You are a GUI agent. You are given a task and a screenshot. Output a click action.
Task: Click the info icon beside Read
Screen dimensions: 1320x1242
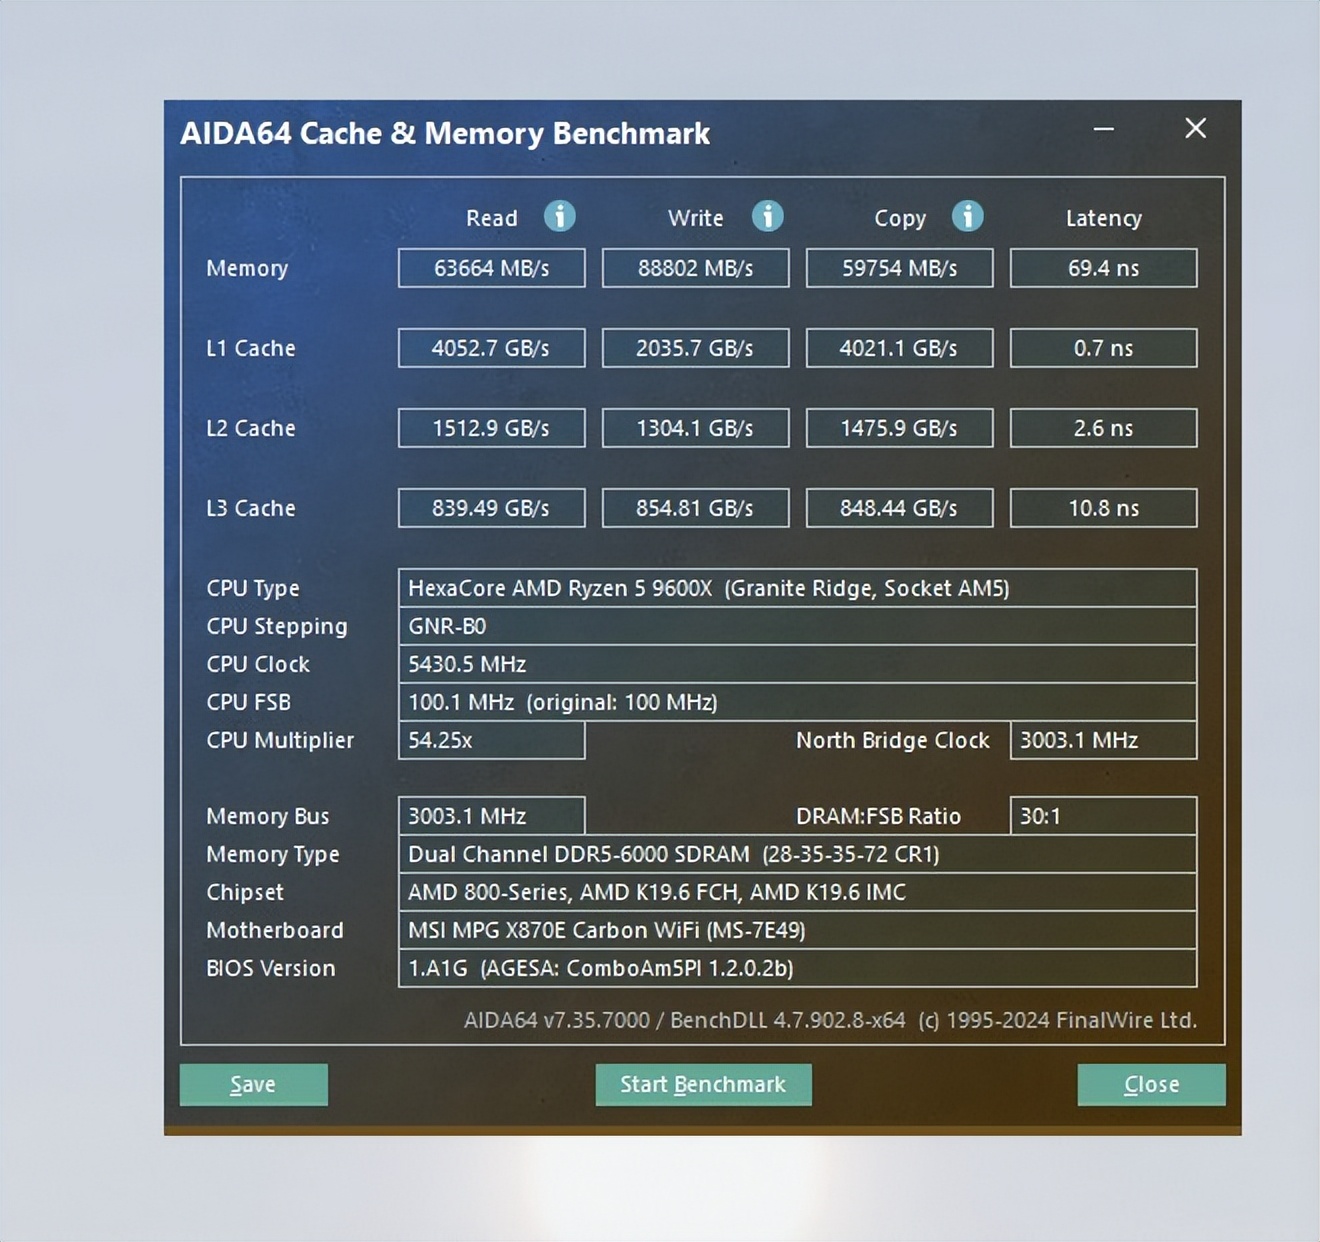559,216
